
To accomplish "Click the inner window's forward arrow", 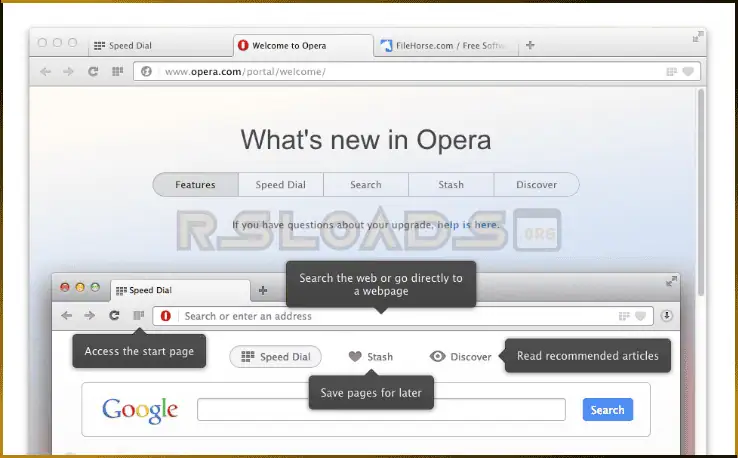I will tap(89, 315).
